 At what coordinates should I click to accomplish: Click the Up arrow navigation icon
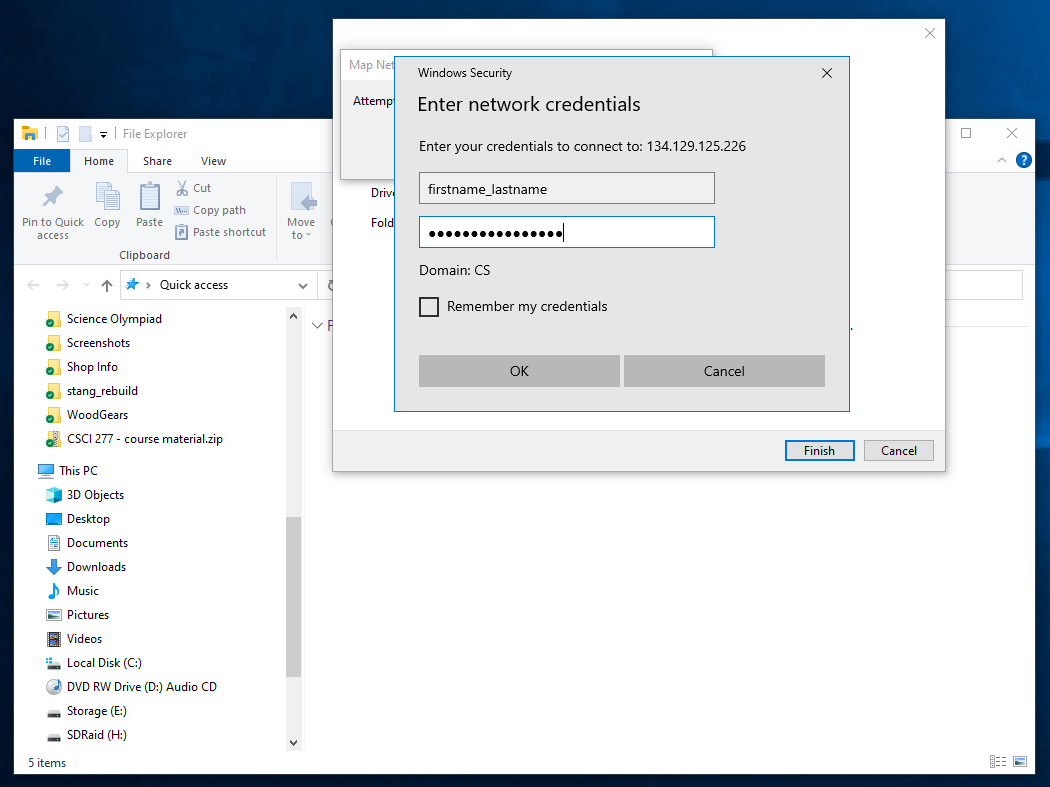click(107, 285)
